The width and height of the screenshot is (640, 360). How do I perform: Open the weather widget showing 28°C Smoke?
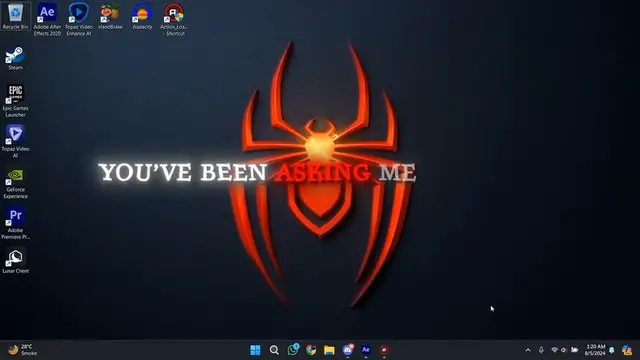tap(23, 350)
